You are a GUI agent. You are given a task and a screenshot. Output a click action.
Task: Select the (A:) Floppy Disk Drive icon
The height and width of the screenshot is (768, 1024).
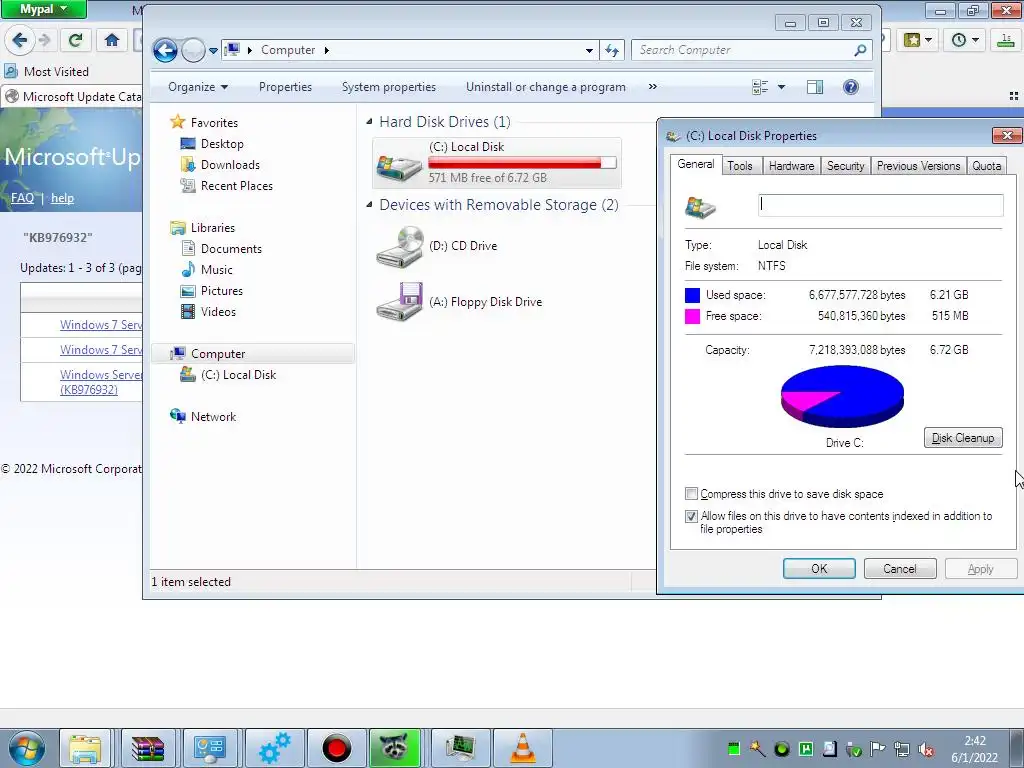point(400,302)
